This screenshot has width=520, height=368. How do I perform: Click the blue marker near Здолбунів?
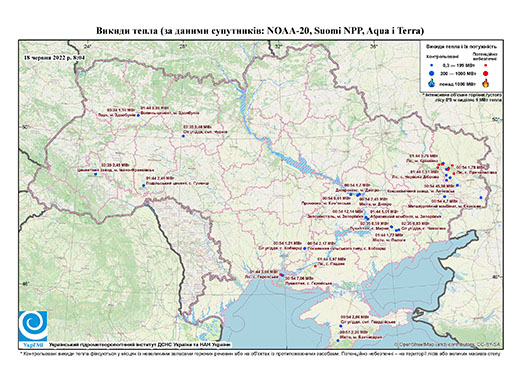tap(138, 115)
